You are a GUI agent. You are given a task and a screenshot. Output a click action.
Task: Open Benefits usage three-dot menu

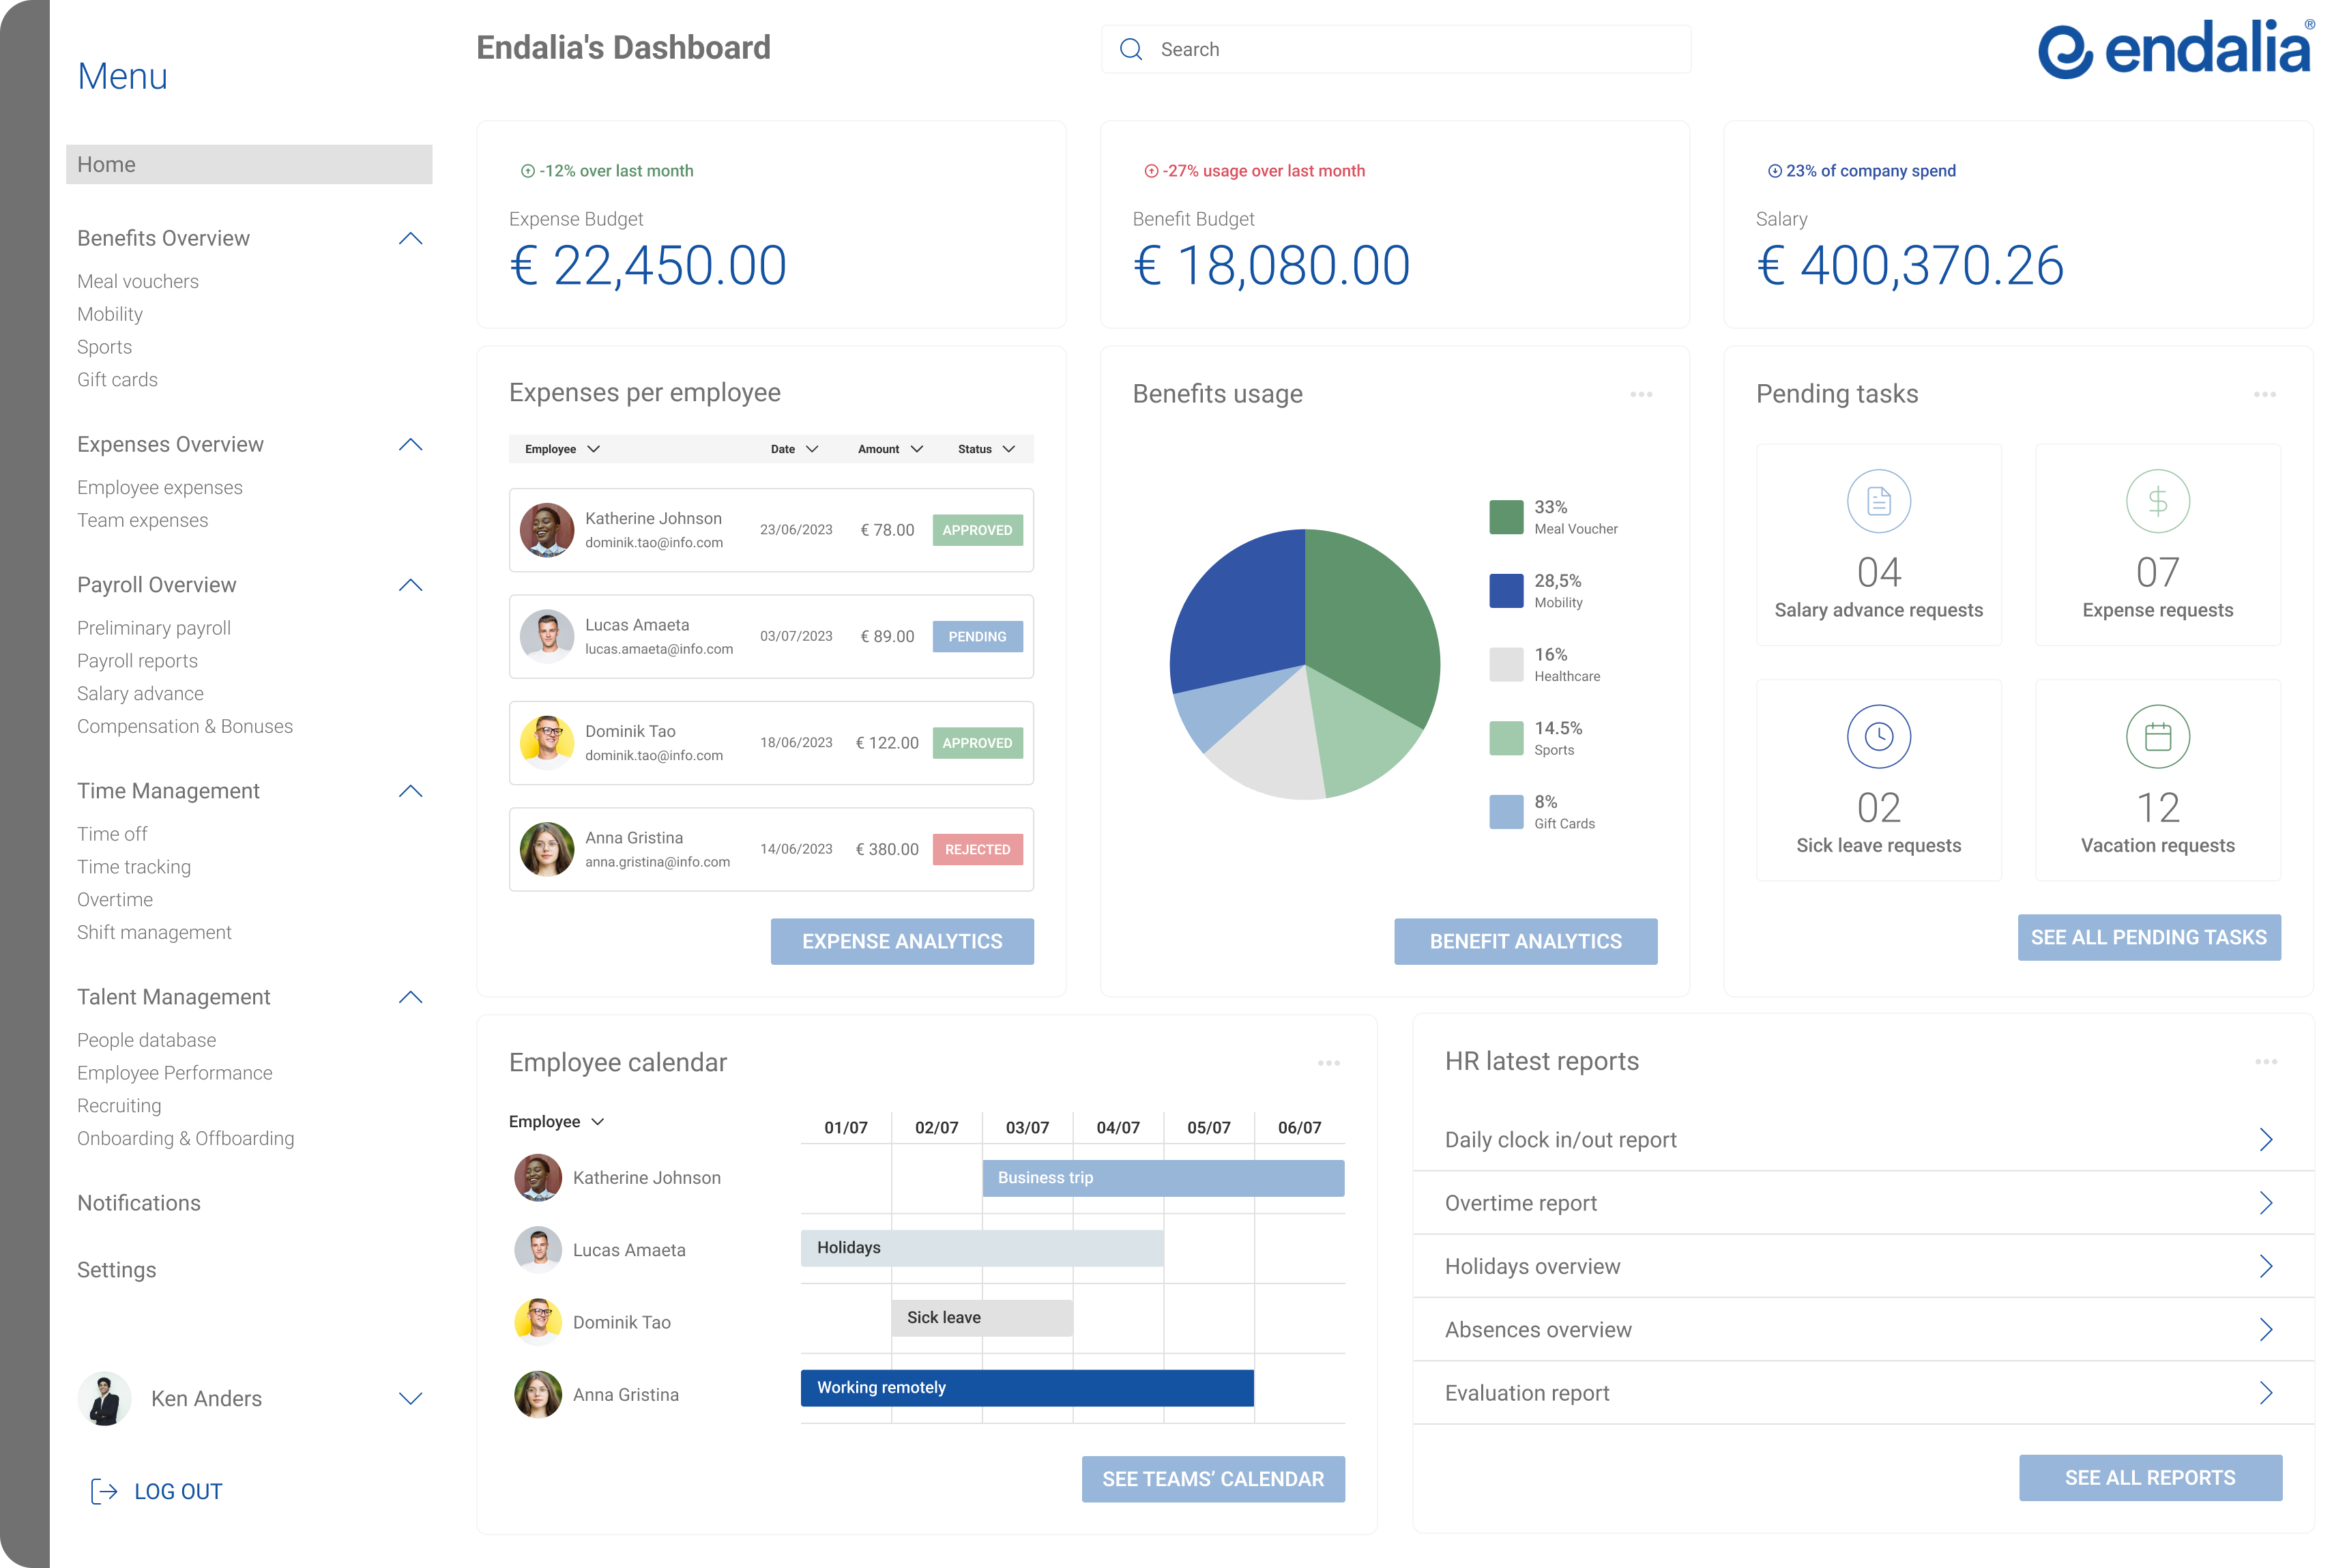tap(1641, 394)
